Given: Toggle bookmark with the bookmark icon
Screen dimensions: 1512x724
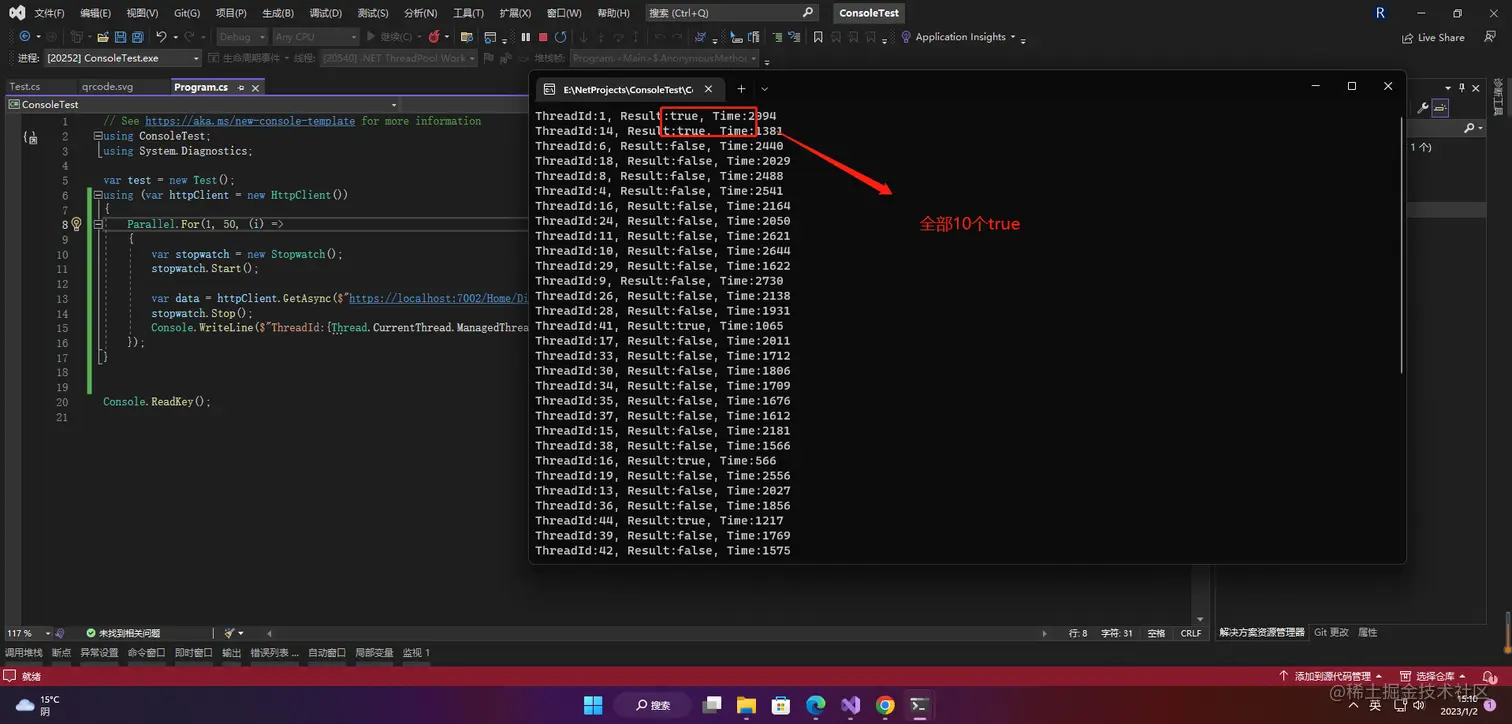Looking at the screenshot, I should click(x=818, y=37).
